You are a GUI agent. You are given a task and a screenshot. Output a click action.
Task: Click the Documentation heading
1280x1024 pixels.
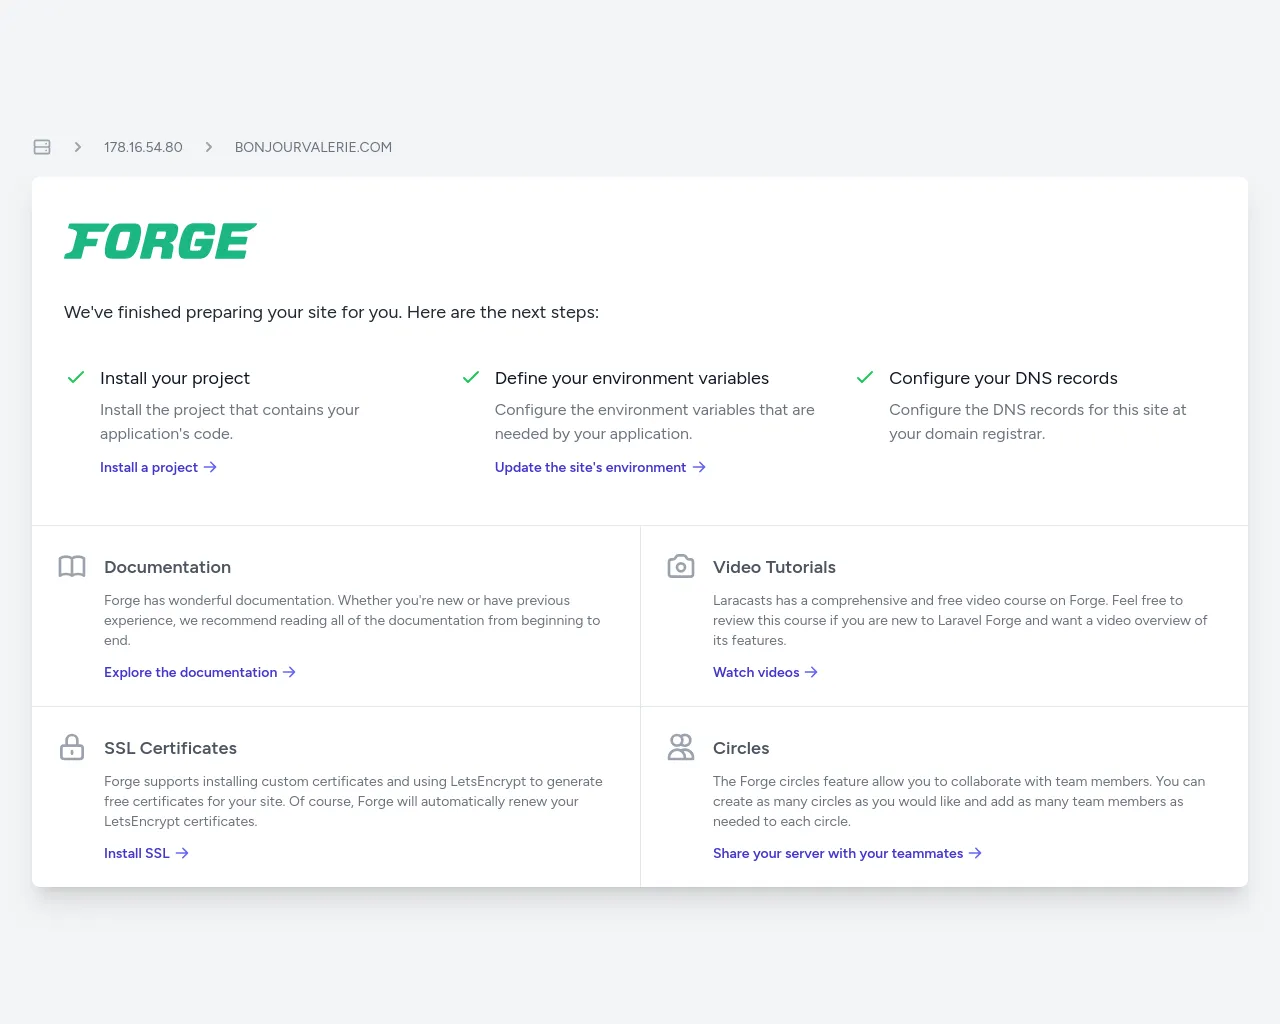[x=167, y=567]
